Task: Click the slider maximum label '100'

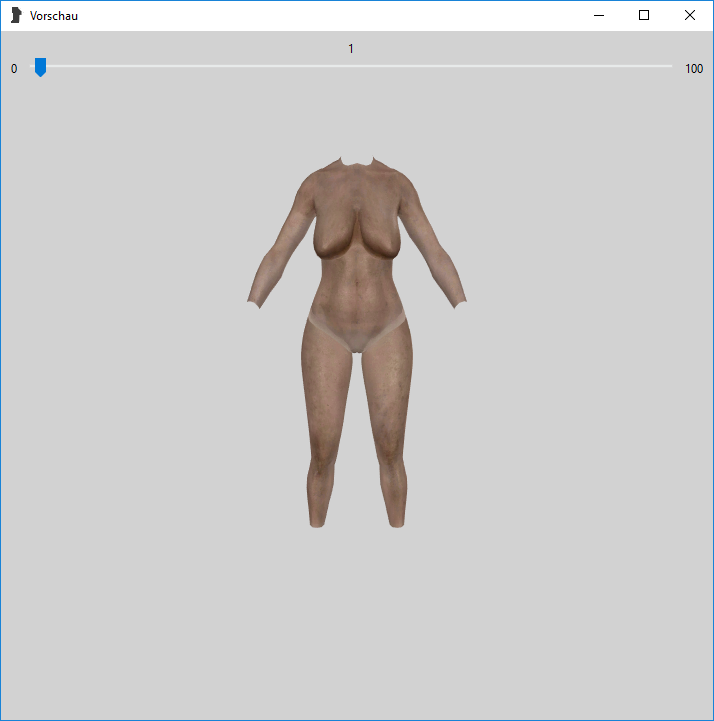Action: tap(694, 69)
